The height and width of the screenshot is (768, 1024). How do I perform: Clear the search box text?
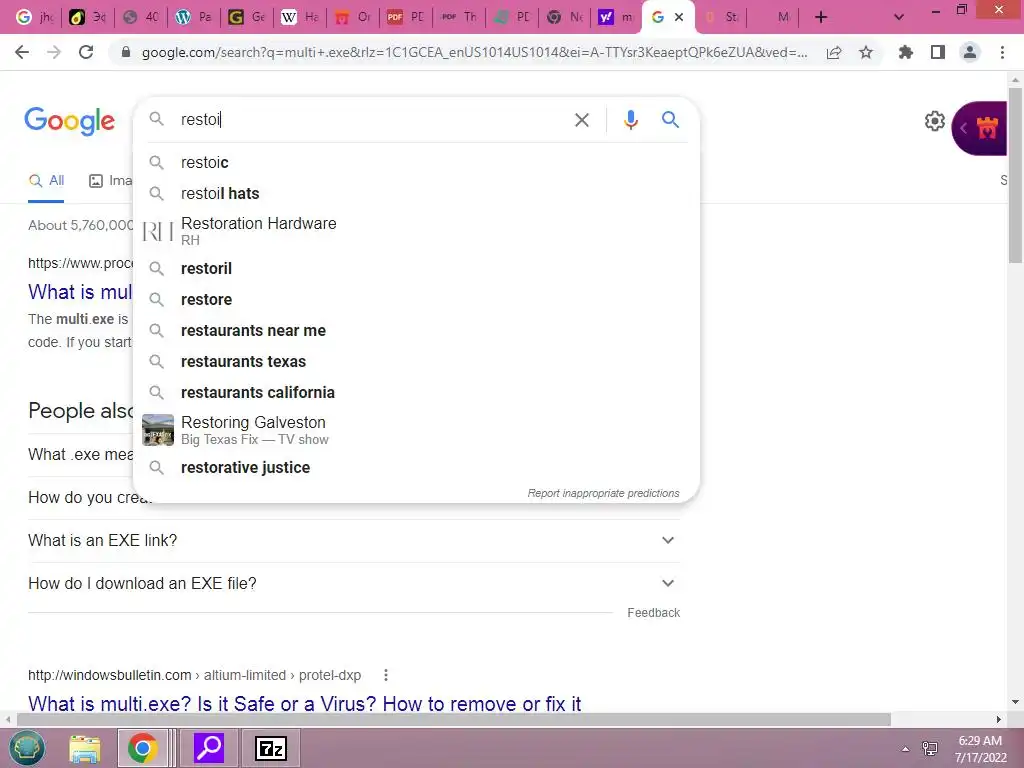click(581, 120)
